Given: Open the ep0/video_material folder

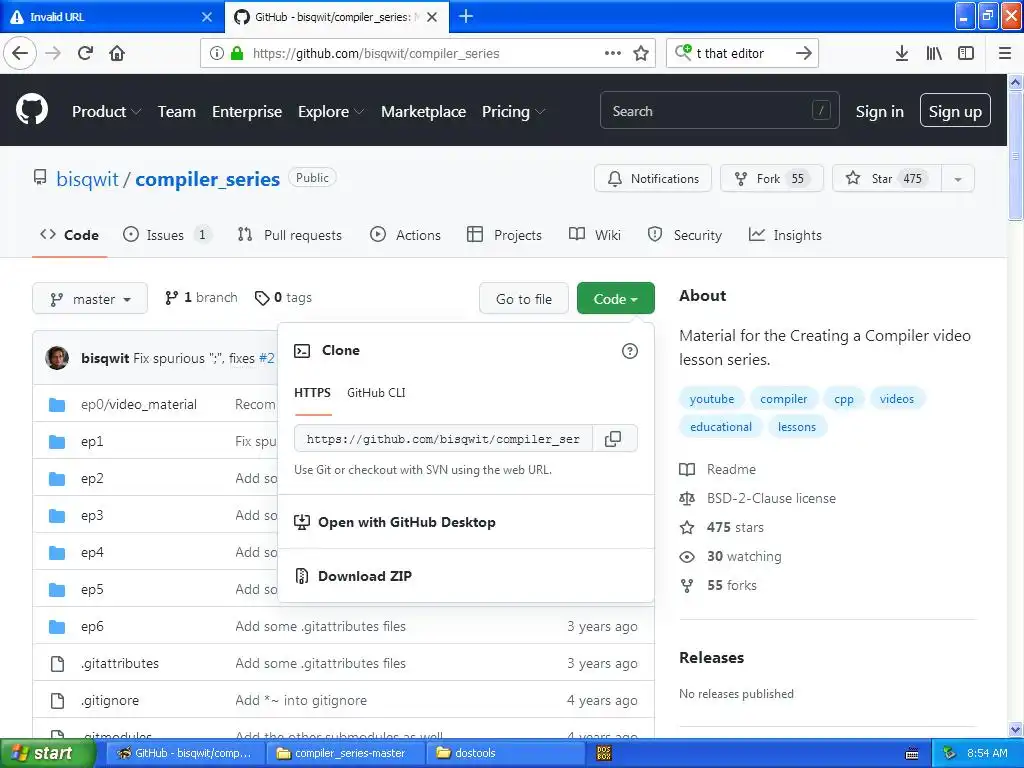Looking at the screenshot, I should click(x=138, y=404).
